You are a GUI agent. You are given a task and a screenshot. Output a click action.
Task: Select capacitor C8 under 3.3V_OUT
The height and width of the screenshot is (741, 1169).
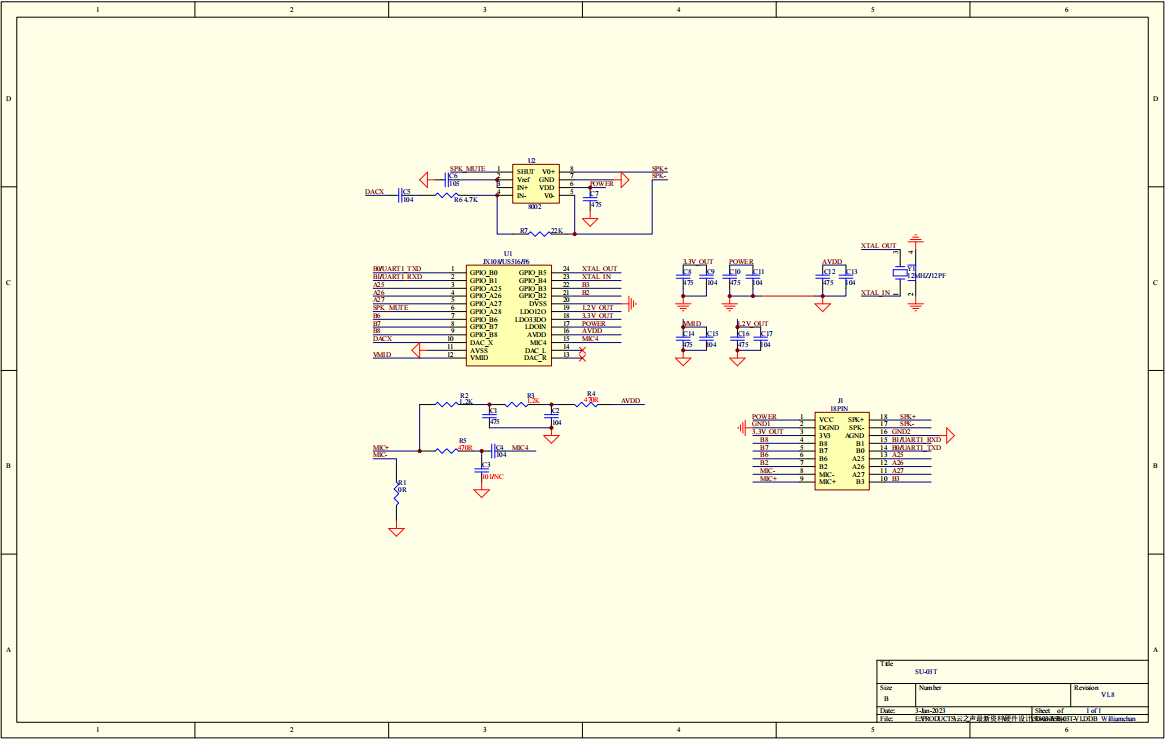coord(683,277)
